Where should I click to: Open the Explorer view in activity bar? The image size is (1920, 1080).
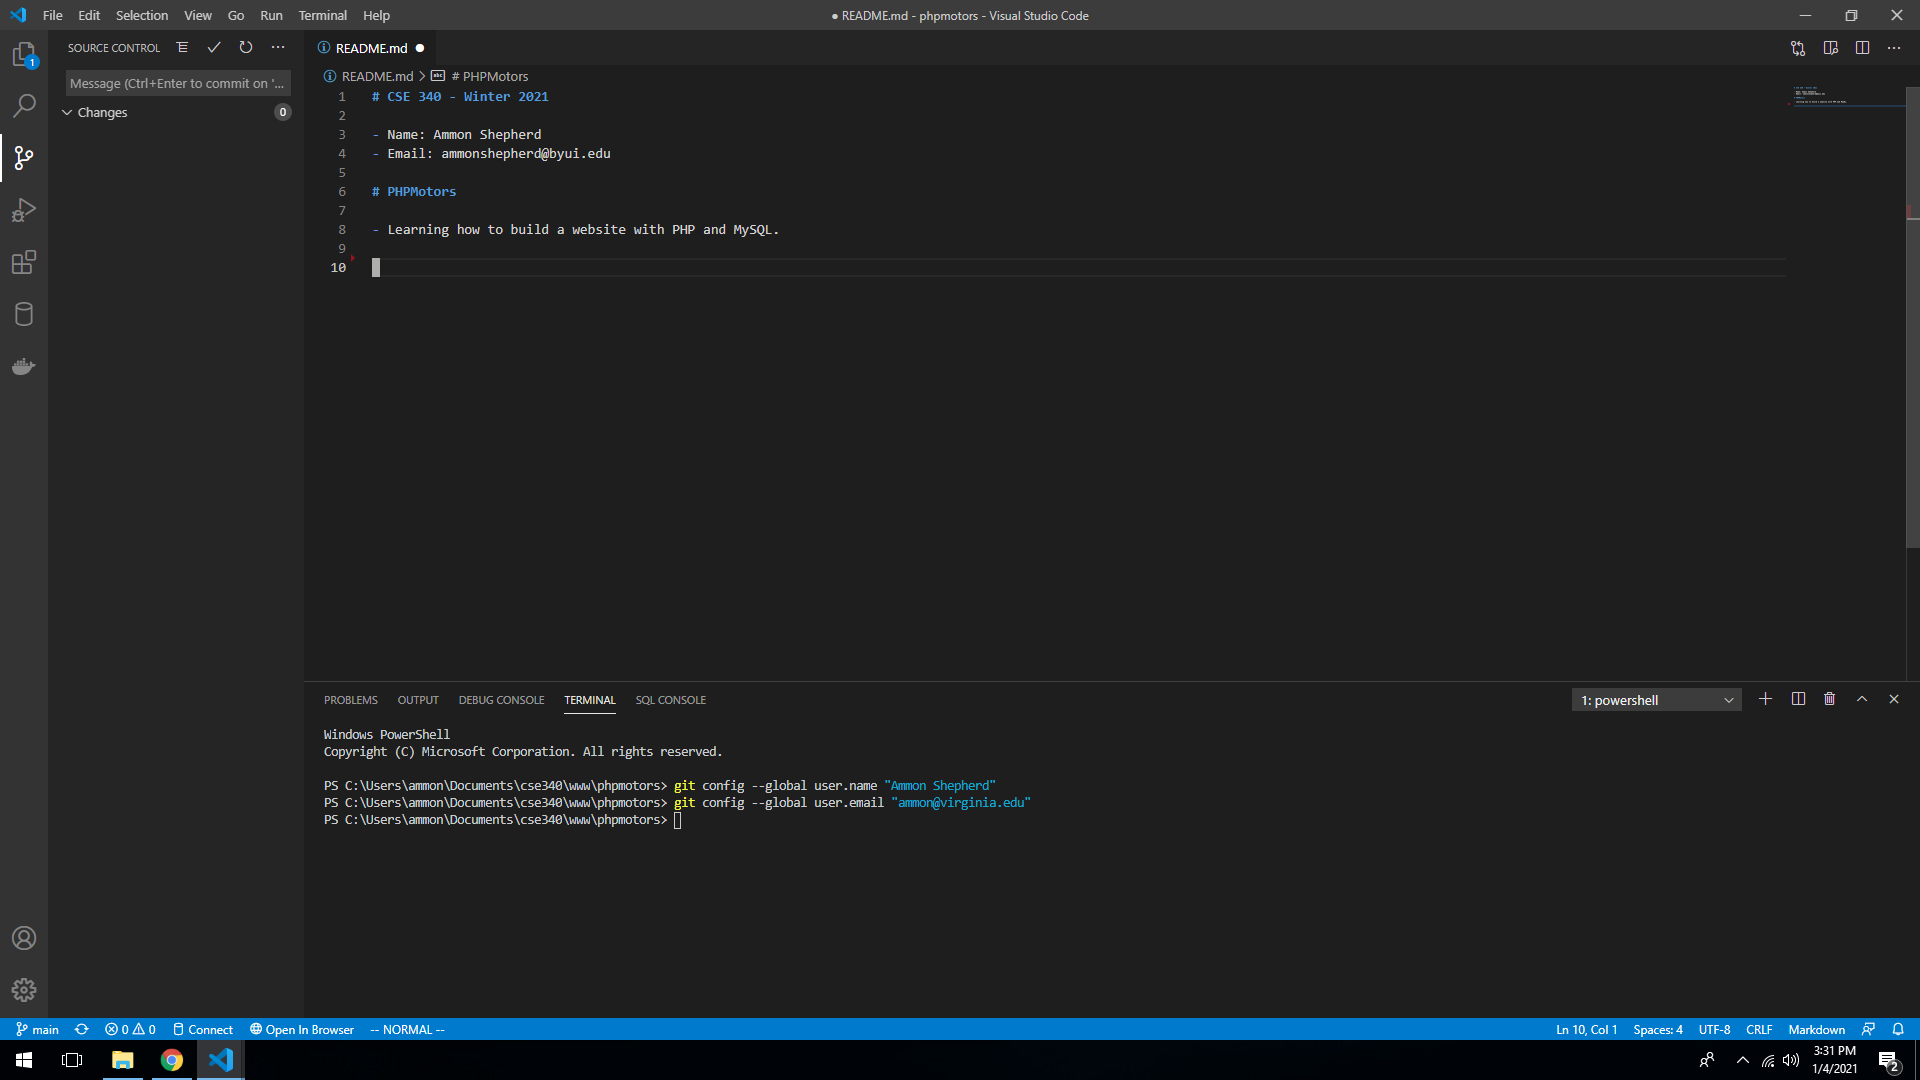pyautogui.click(x=24, y=55)
